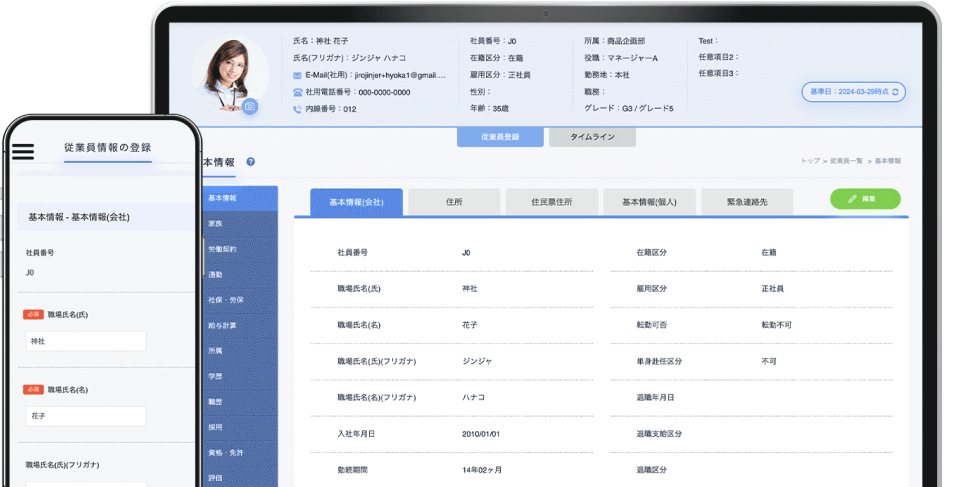Open 給与計算 from the sidebar
Viewport: 953px width, 487px height.
(x=221, y=325)
